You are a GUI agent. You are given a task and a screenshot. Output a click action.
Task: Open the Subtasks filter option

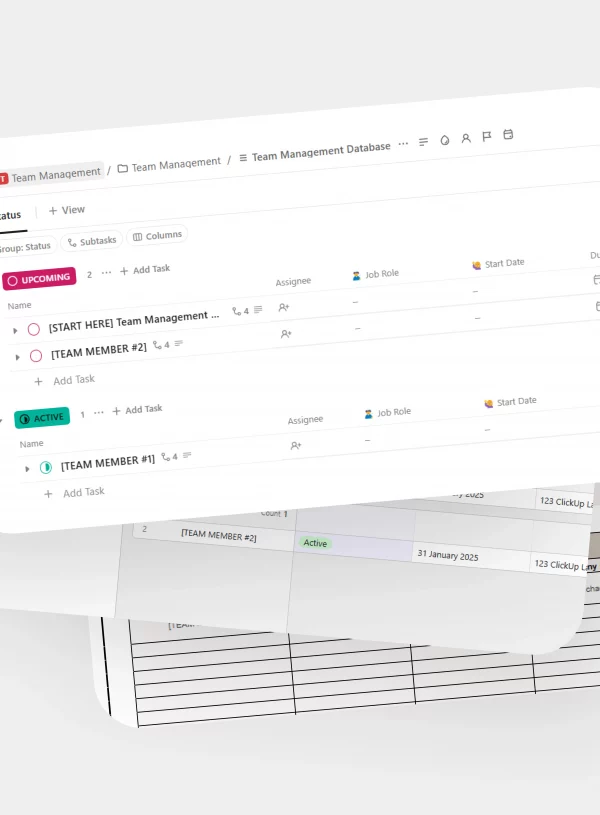pos(92,242)
